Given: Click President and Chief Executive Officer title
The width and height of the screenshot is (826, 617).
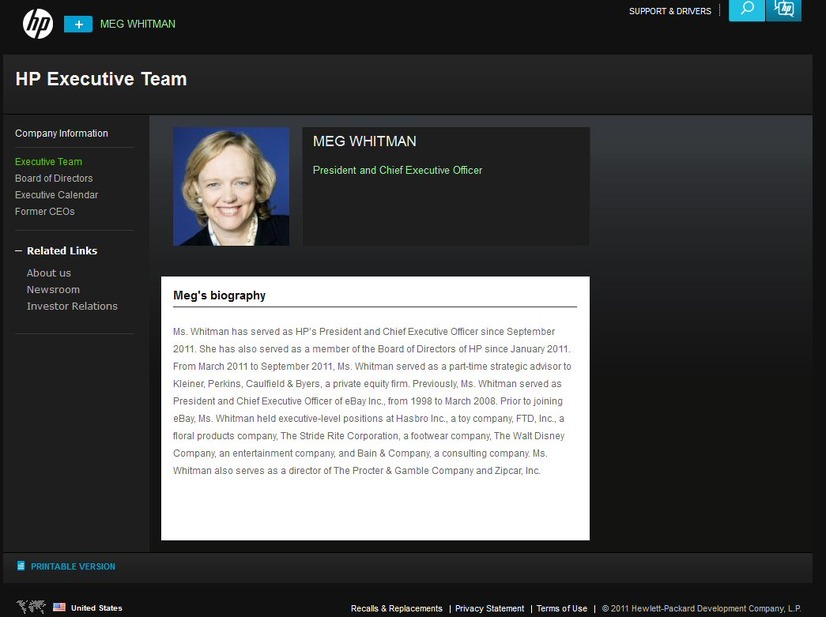Looking at the screenshot, I should [398, 170].
